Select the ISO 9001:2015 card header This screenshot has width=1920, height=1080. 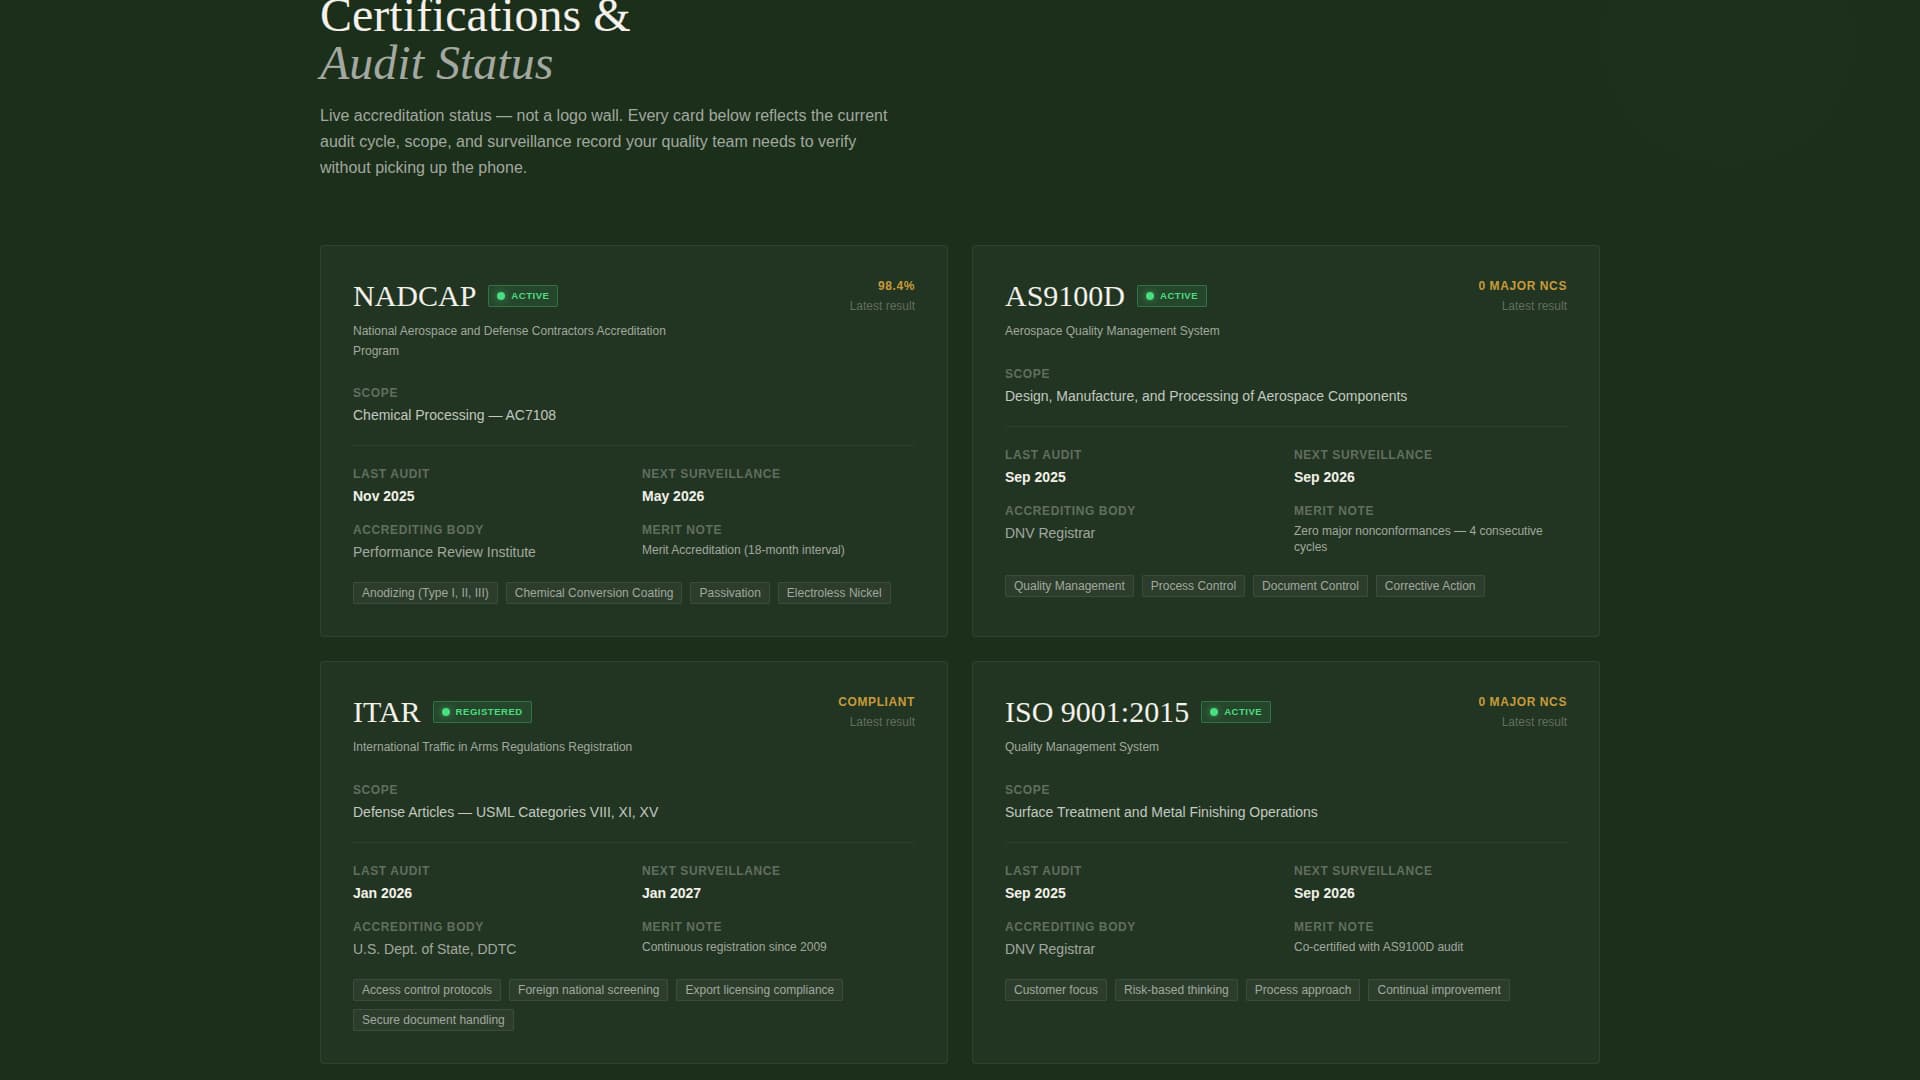point(1097,711)
